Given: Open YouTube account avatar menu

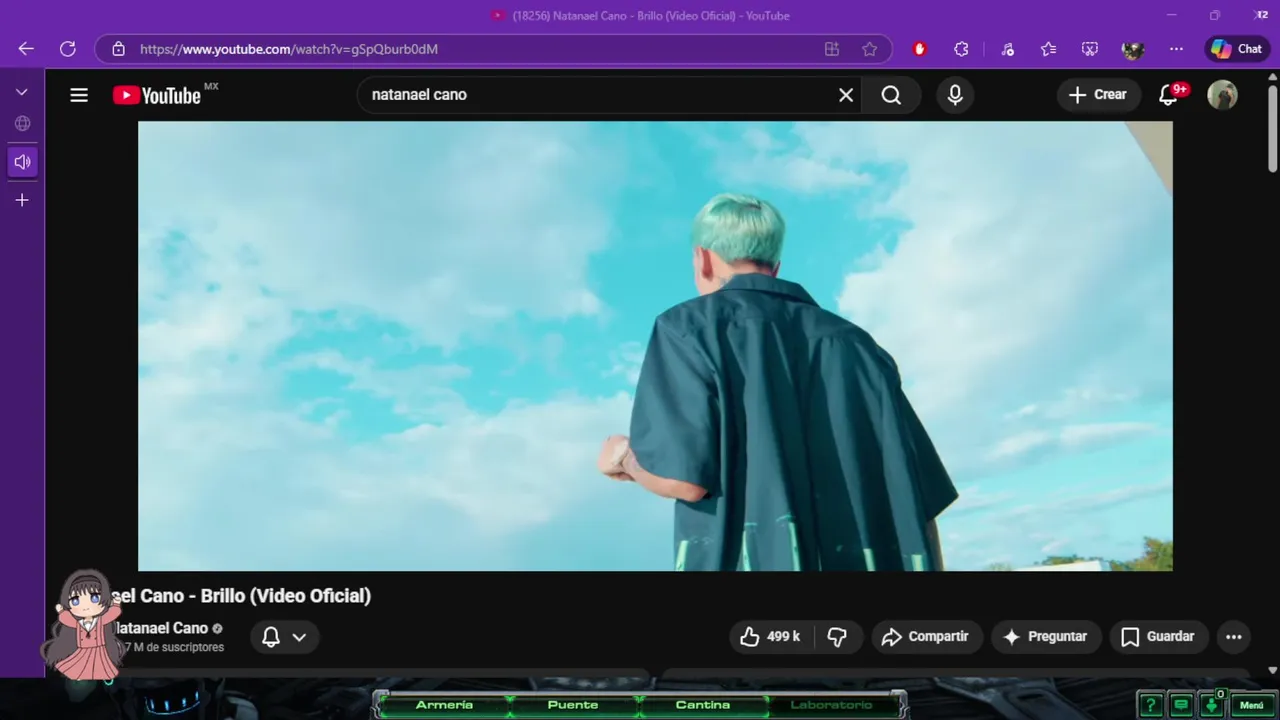Looking at the screenshot, I should point(1222,95).
